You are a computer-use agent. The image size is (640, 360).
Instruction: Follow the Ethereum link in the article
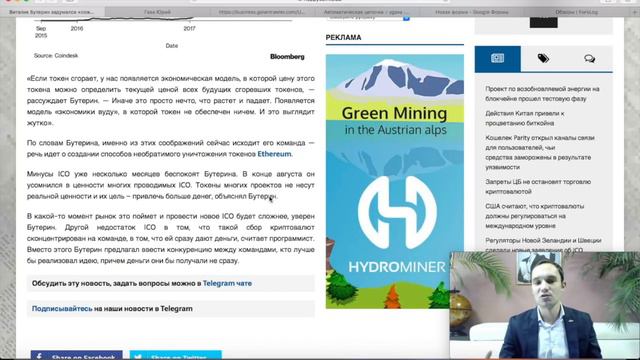point(274,154)
